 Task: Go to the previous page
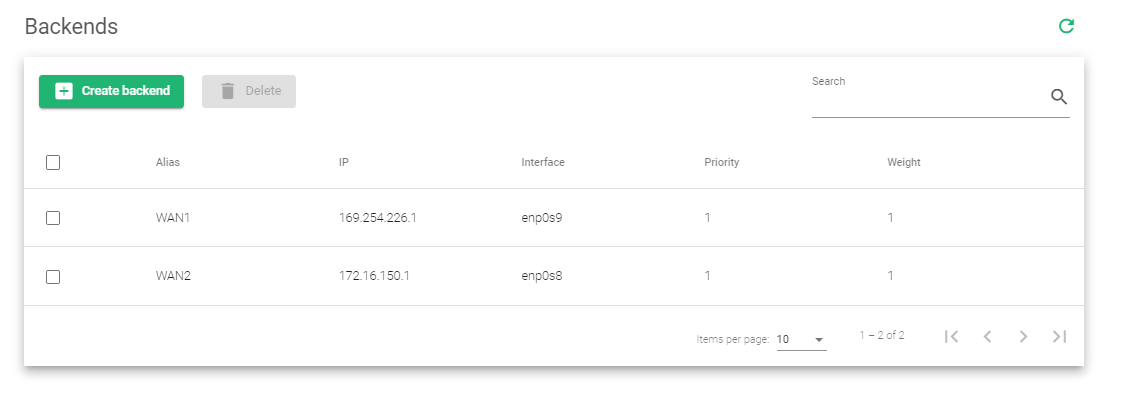[987, 336]
